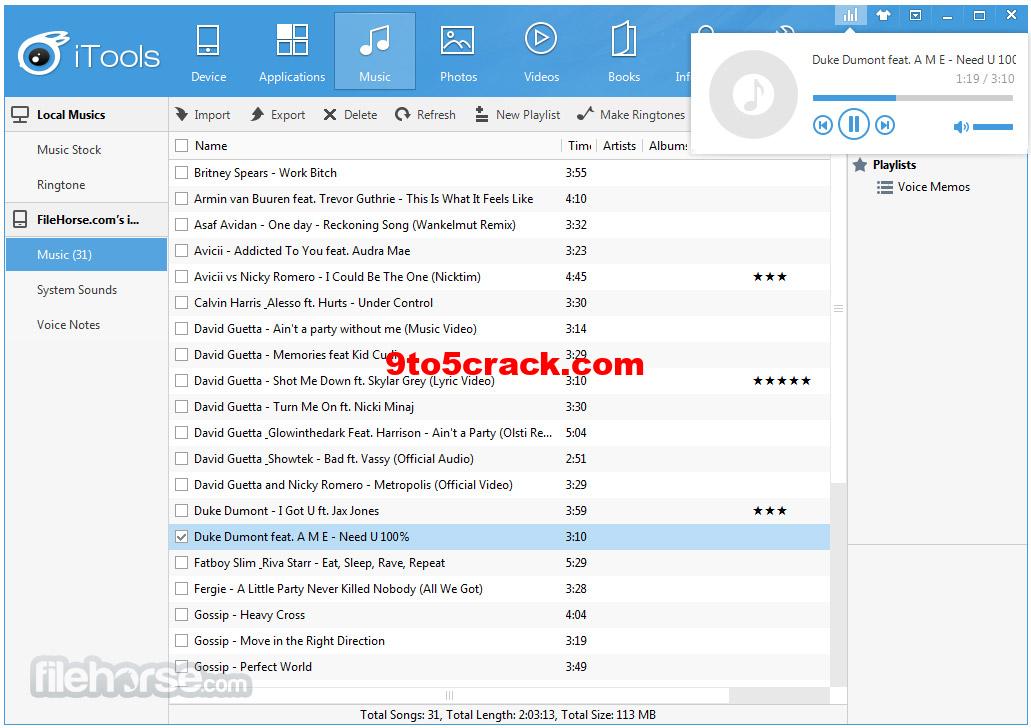Image resolution: width=1031 pixels, height=728 pixels.
Task: Open the skin (shirt) icon in title bar
Action: pos(883,15)
